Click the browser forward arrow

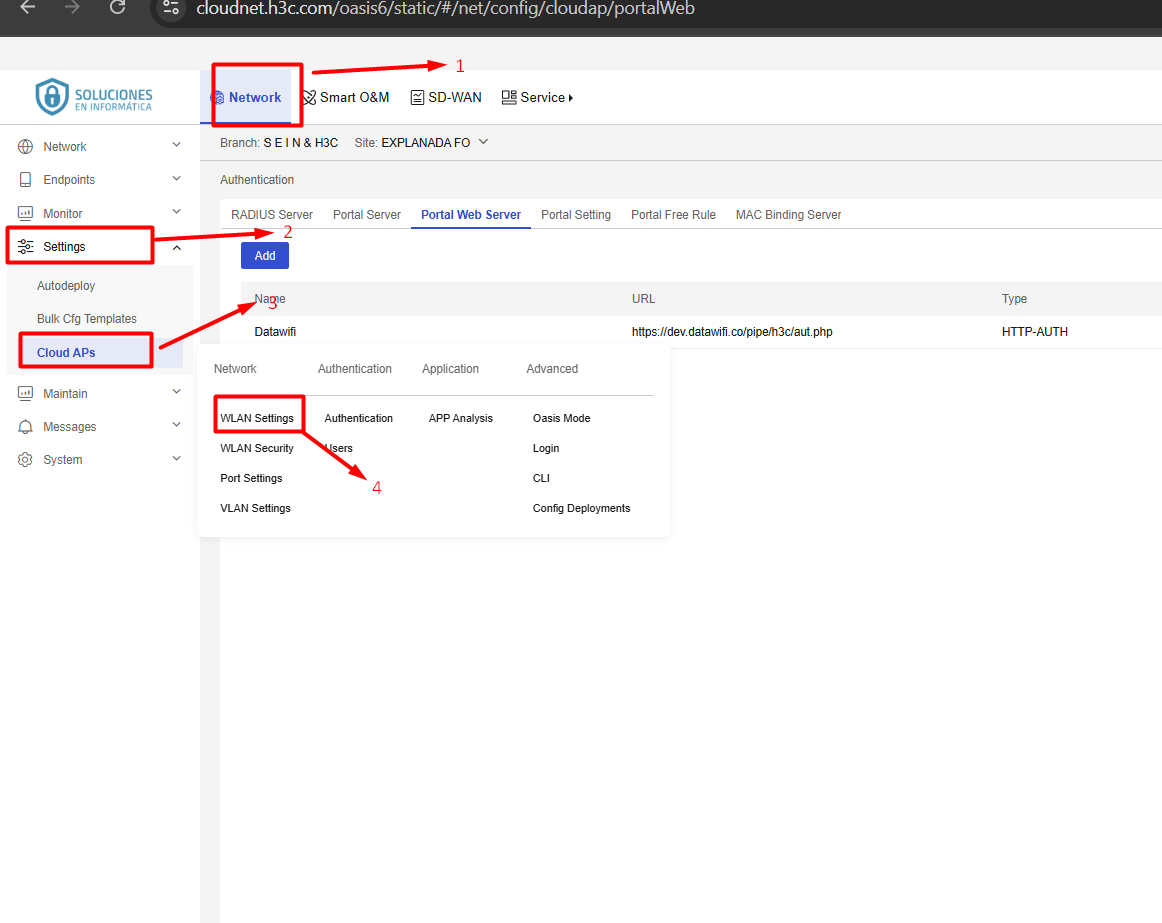coord(72,7)
